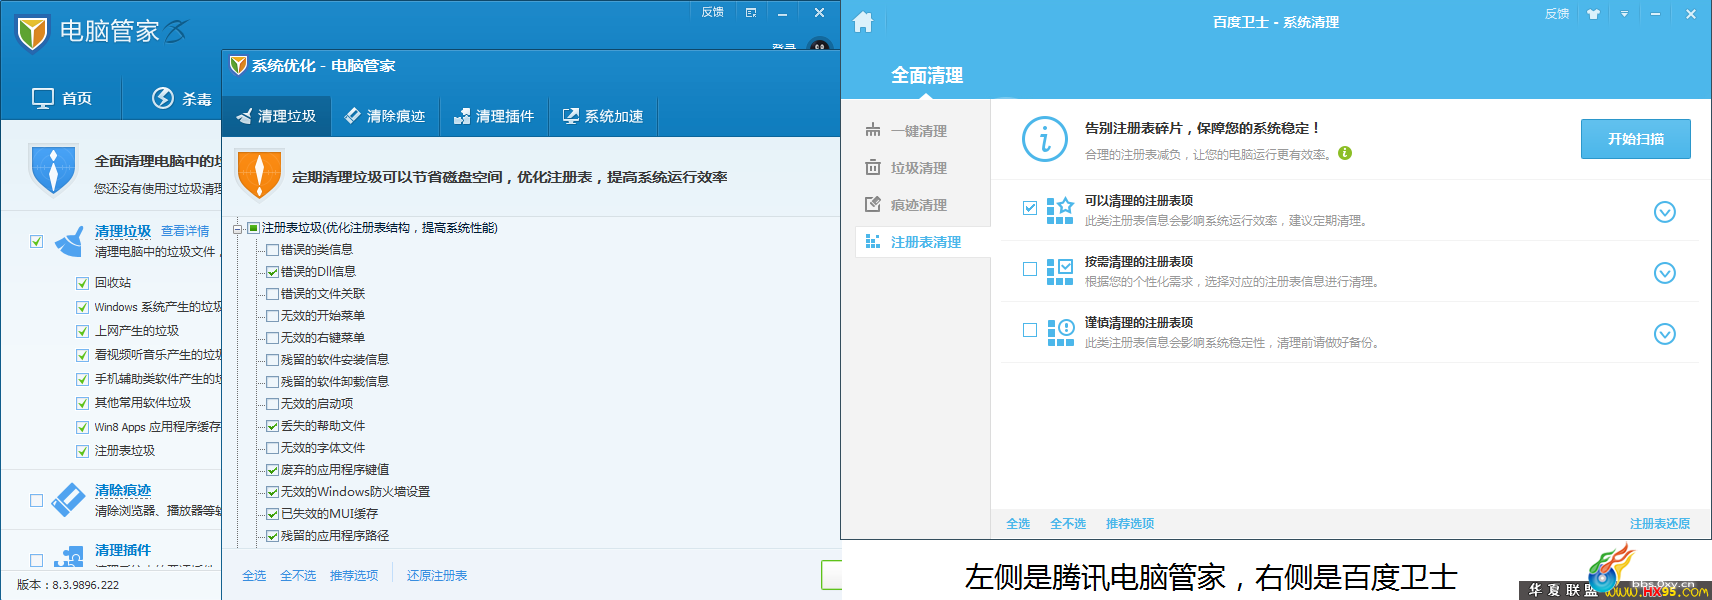Check 错误的文件关联 checkbox
Image resolution: width=1712 pixels, height=600 pixels.
point(272,294)
